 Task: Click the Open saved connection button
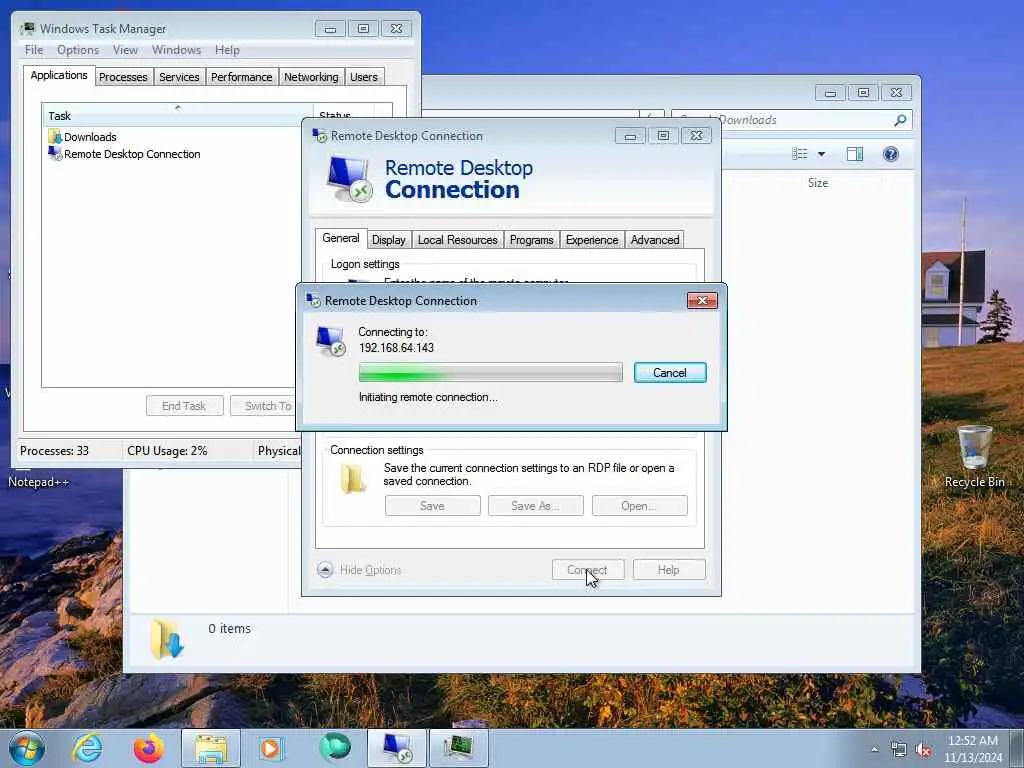pos(639,505)
